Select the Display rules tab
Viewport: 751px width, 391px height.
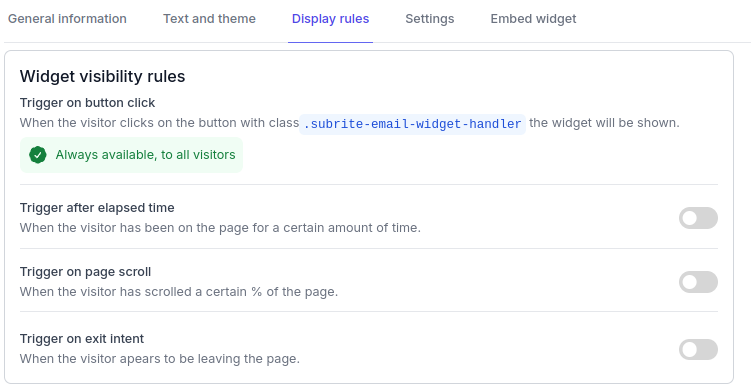tap(330, 19)
